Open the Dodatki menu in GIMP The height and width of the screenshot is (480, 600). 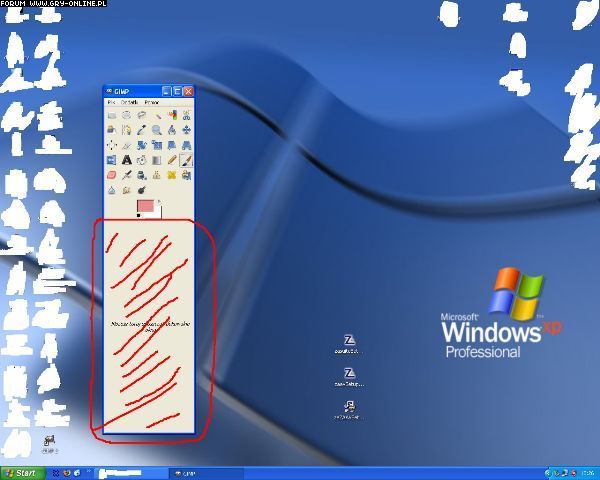tap(129, 102)
